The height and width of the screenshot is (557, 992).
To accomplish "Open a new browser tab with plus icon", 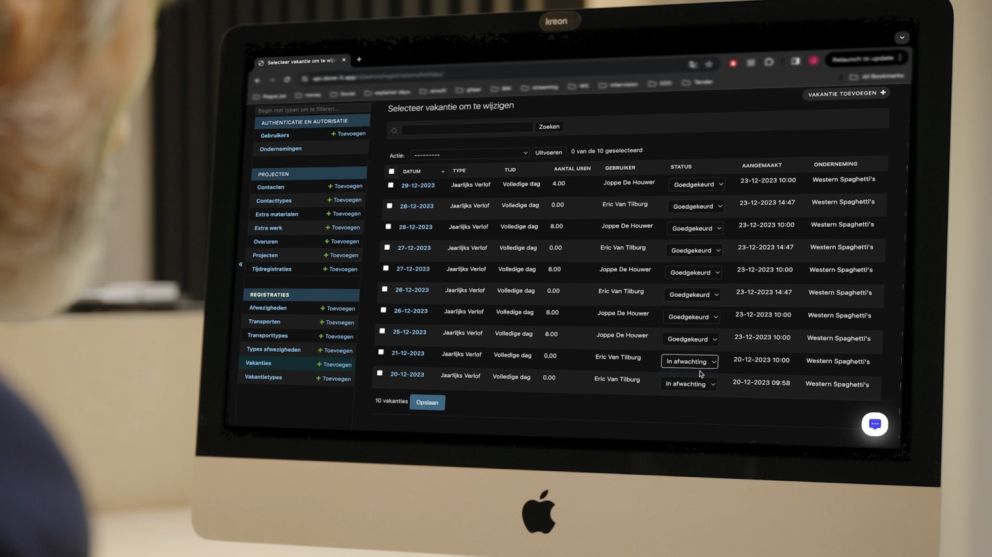I will [359, 60].
